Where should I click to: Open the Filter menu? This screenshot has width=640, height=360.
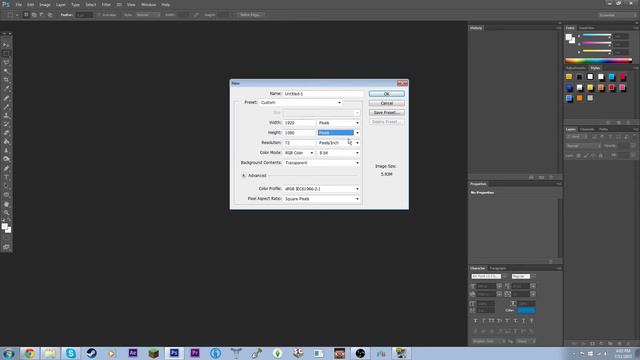point(106,4)
